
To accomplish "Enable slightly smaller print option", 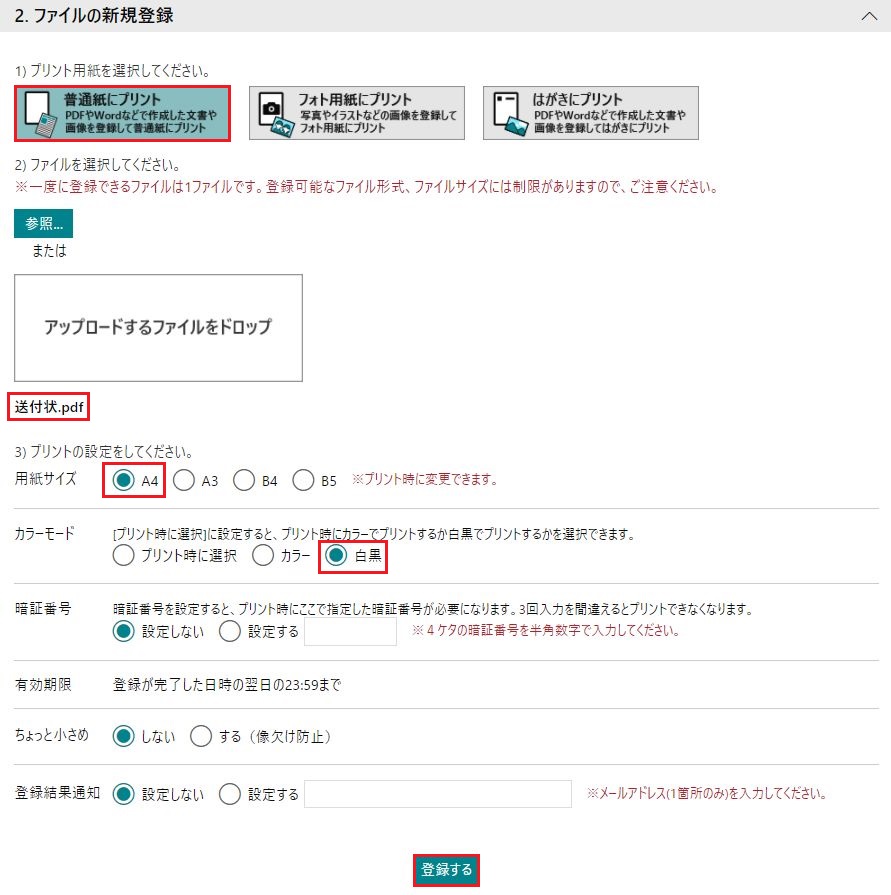I will click(x=201, y=737).
